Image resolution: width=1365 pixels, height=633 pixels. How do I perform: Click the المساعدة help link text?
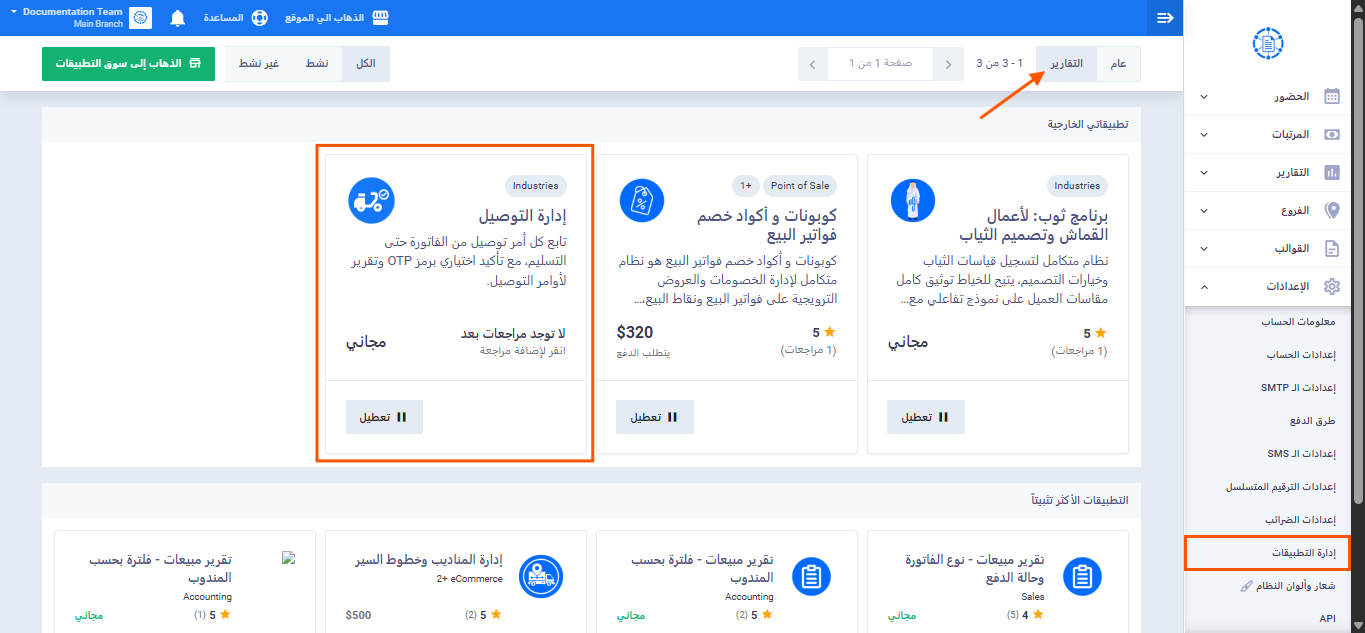[223, 18]
